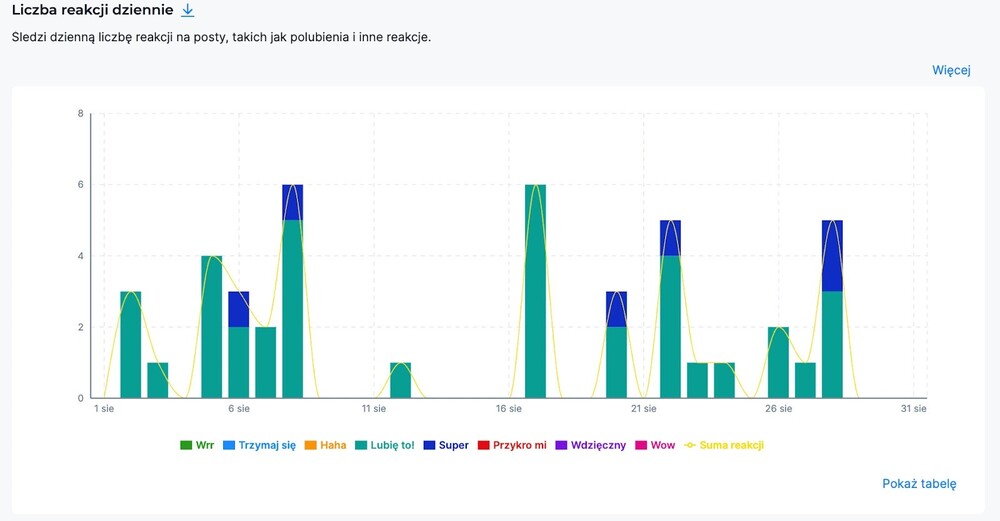This screenshot has height=521, width=1000.
Task: Click the tallest teal bar near 17 sie
Action: tap(535, 292)
